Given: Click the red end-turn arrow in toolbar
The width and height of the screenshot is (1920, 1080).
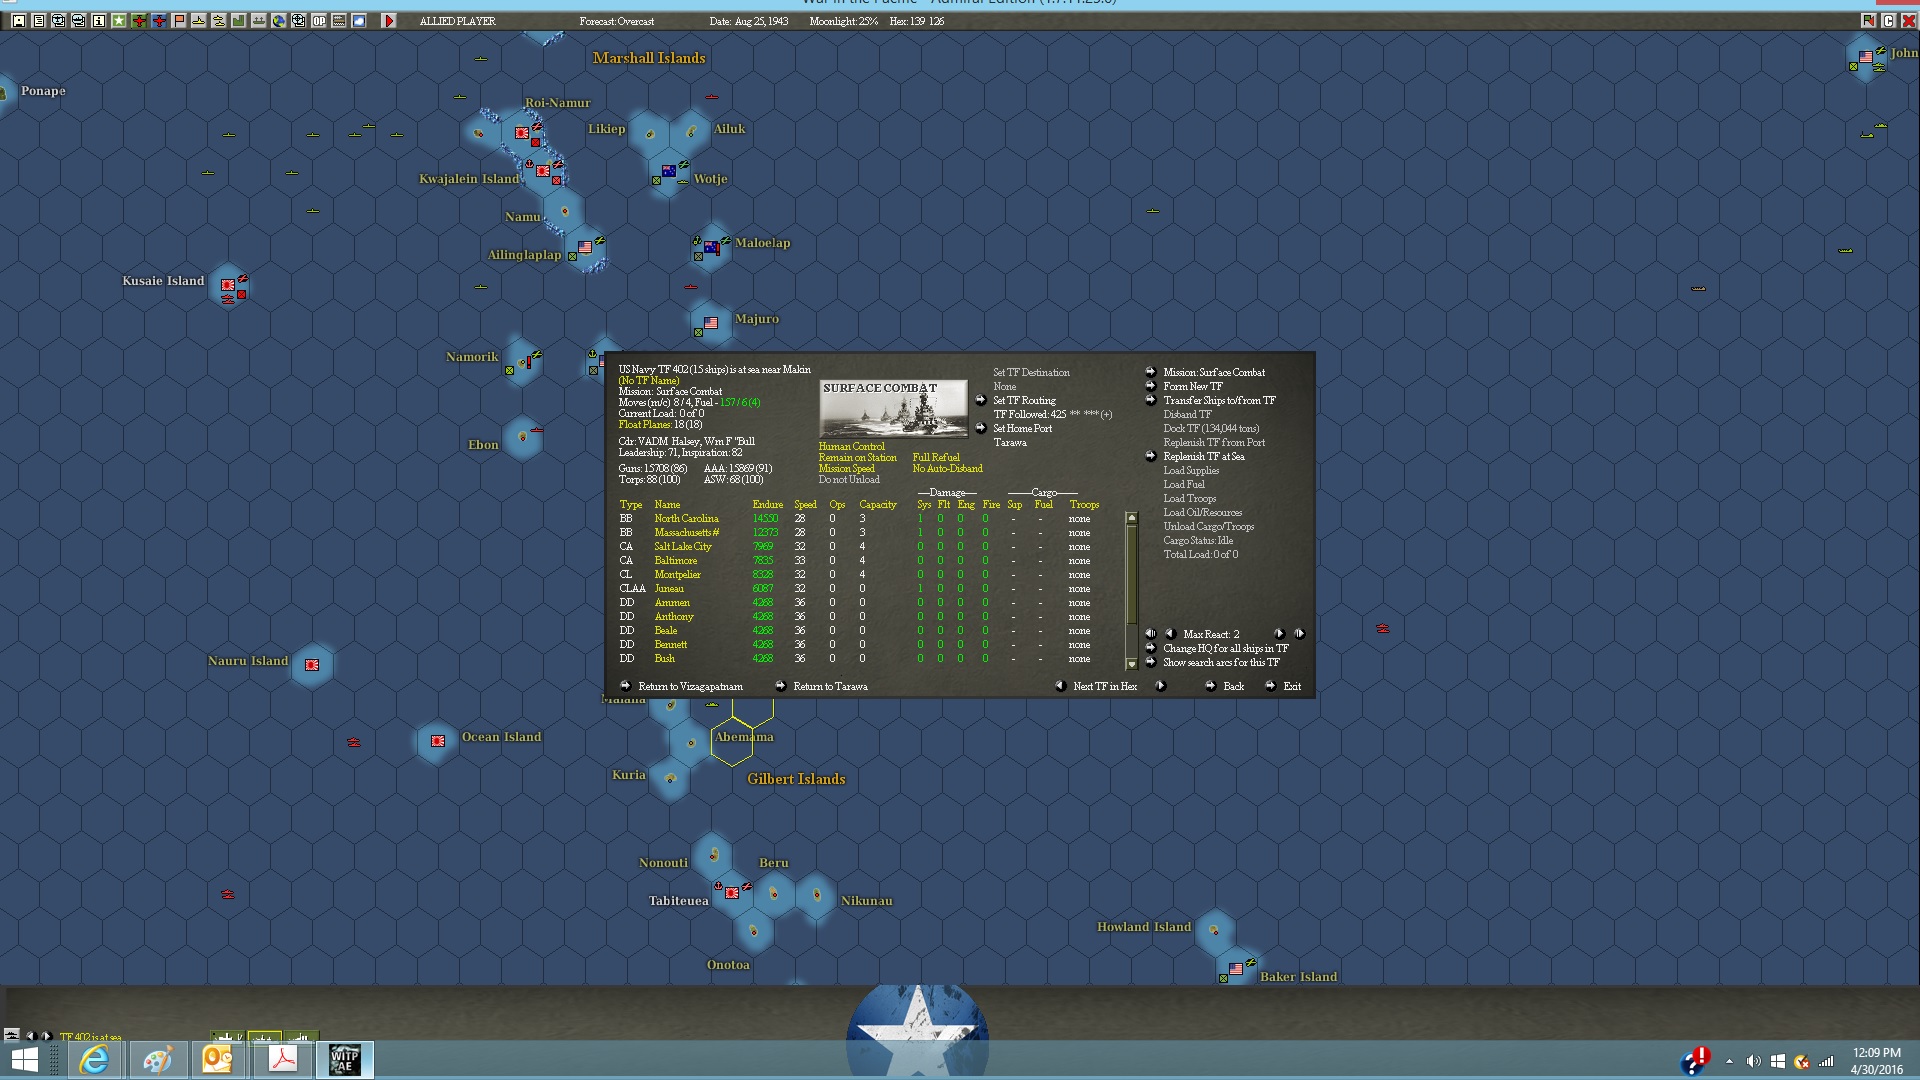Looking at the screenshot, I should (x=389, y=21).
